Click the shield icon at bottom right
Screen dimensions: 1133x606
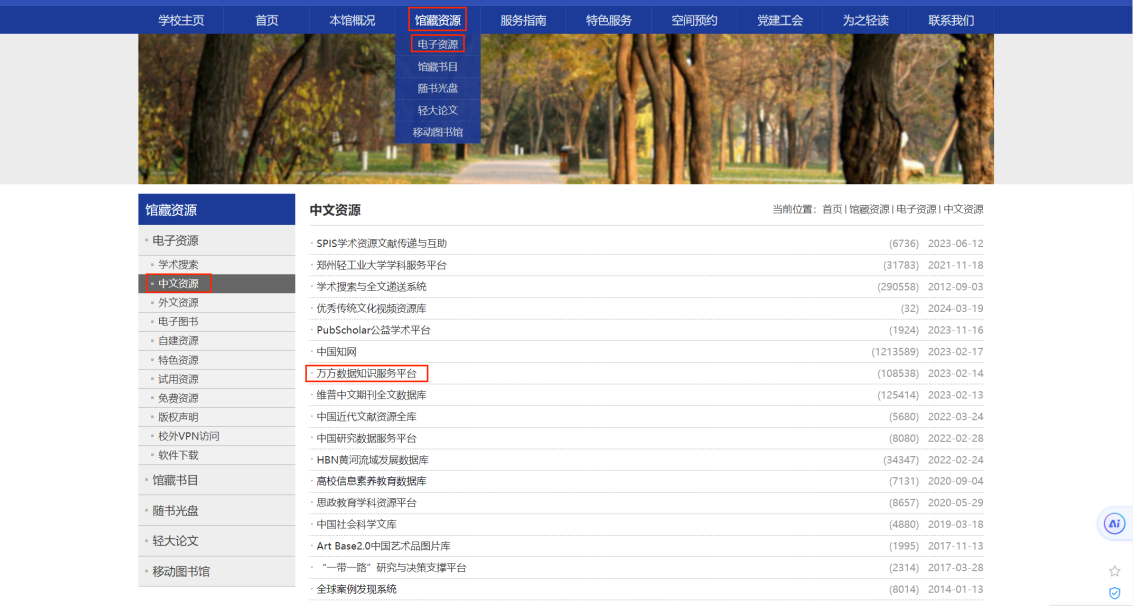[1114, 593]
